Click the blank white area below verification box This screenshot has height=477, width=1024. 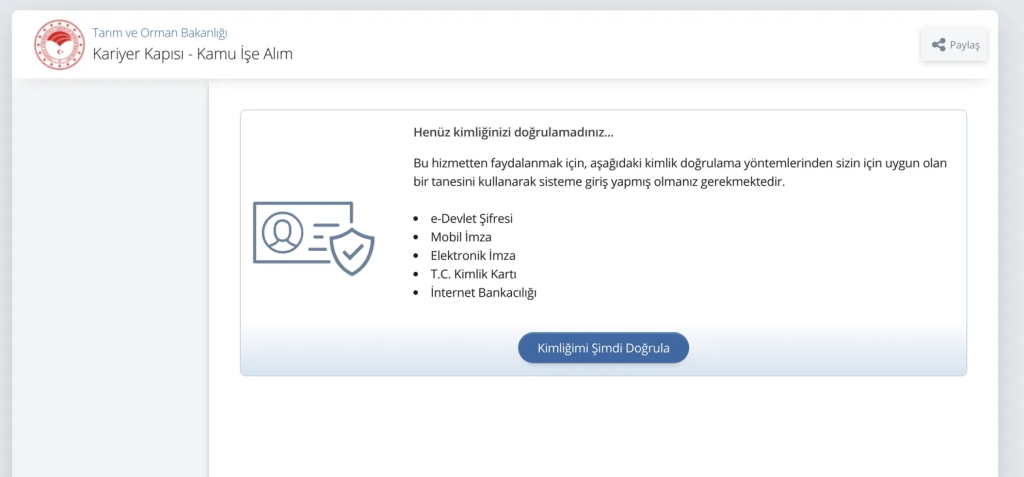pos(603,426)
